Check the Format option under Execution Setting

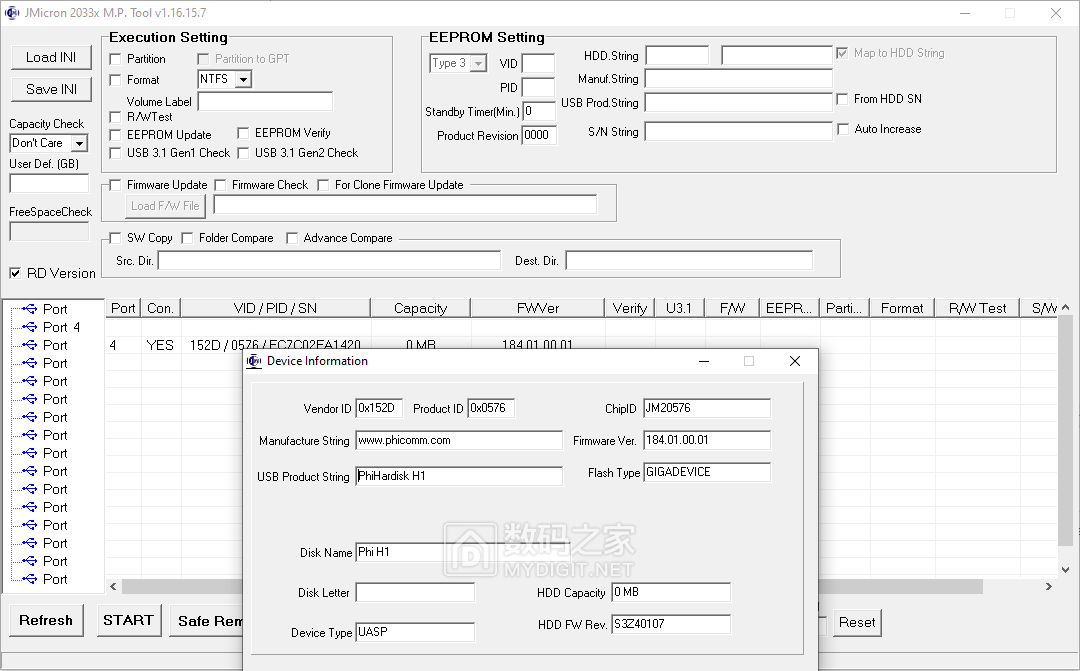point(117,80)
